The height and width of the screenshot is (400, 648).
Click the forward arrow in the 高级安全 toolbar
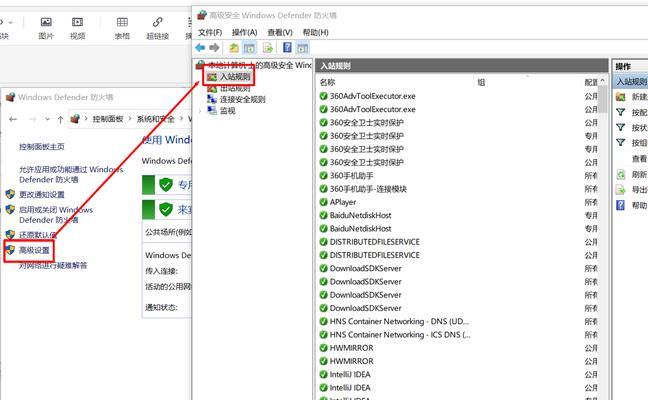214,48
